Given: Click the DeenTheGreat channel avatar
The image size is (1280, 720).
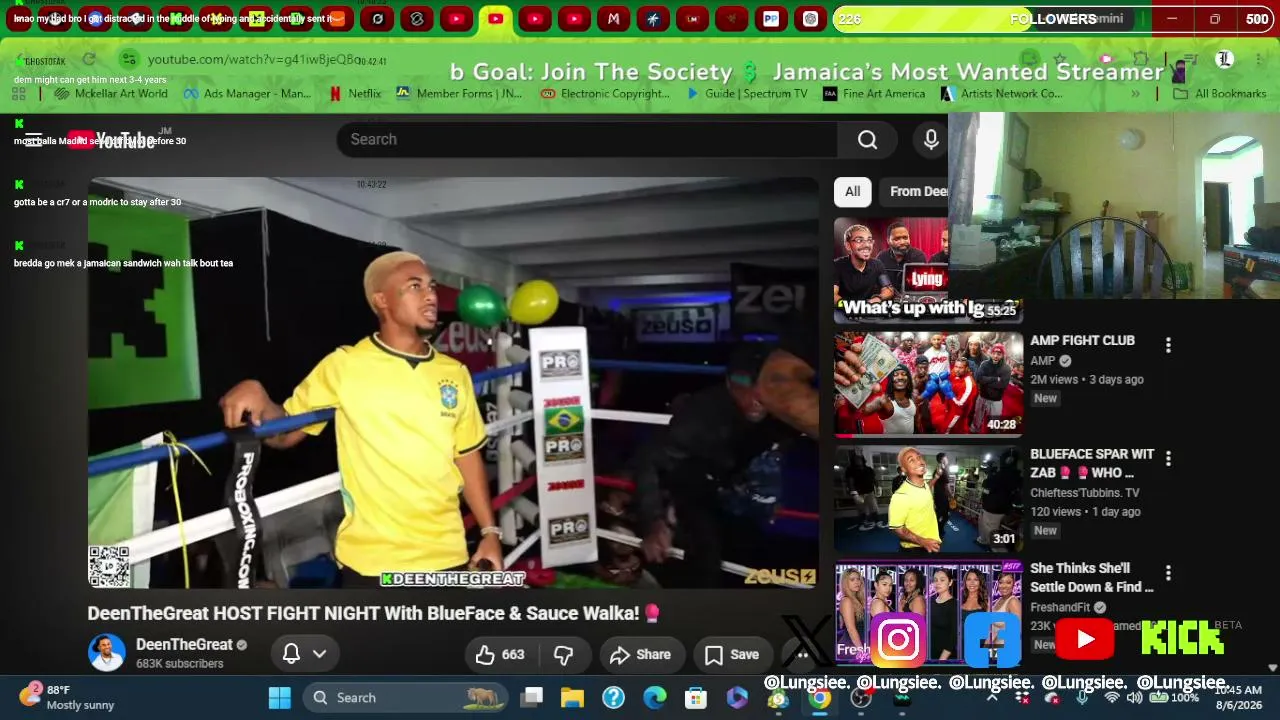Looking at the screenshot, I should click(x=107, y=653).
